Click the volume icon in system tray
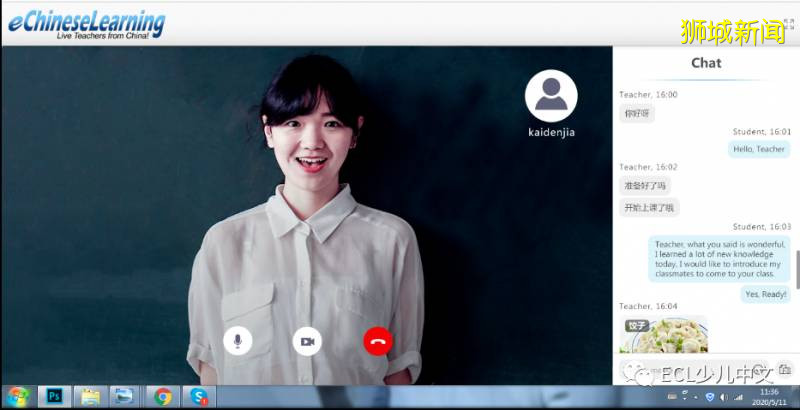800x410 pixels. pos(724,397)
